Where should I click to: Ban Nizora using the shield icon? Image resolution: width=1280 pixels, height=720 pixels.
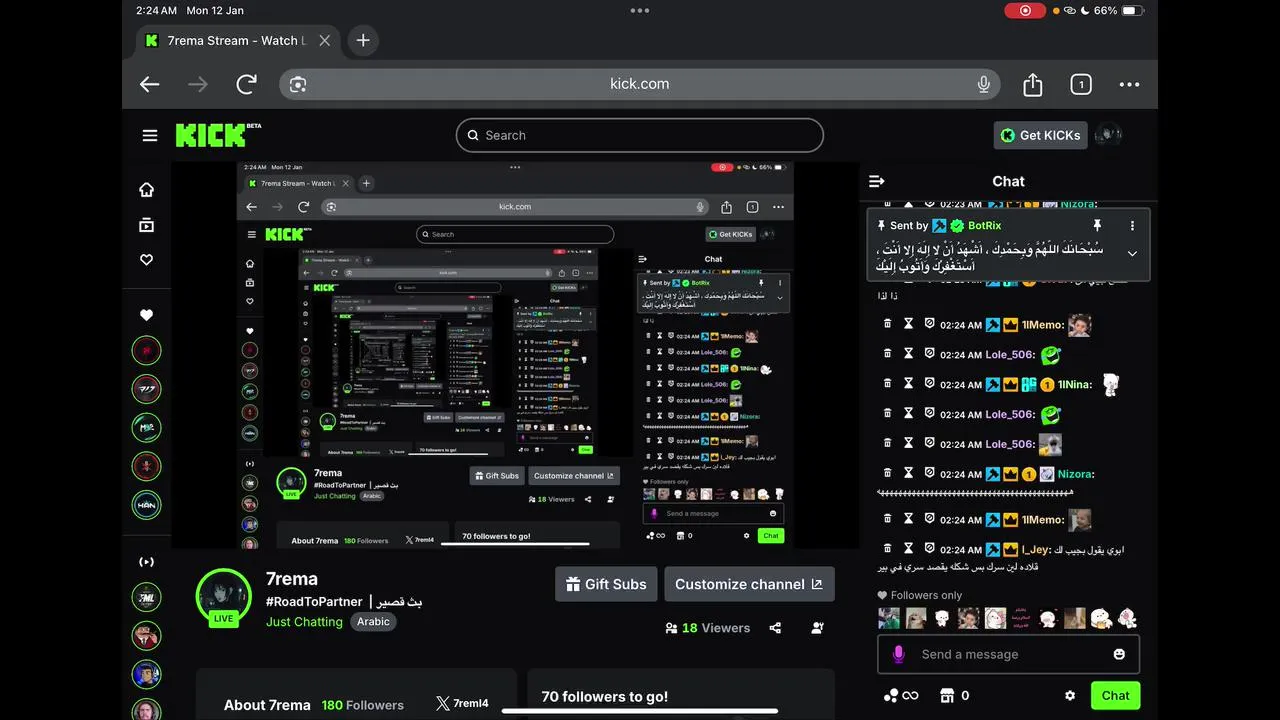tap(929, 473)
